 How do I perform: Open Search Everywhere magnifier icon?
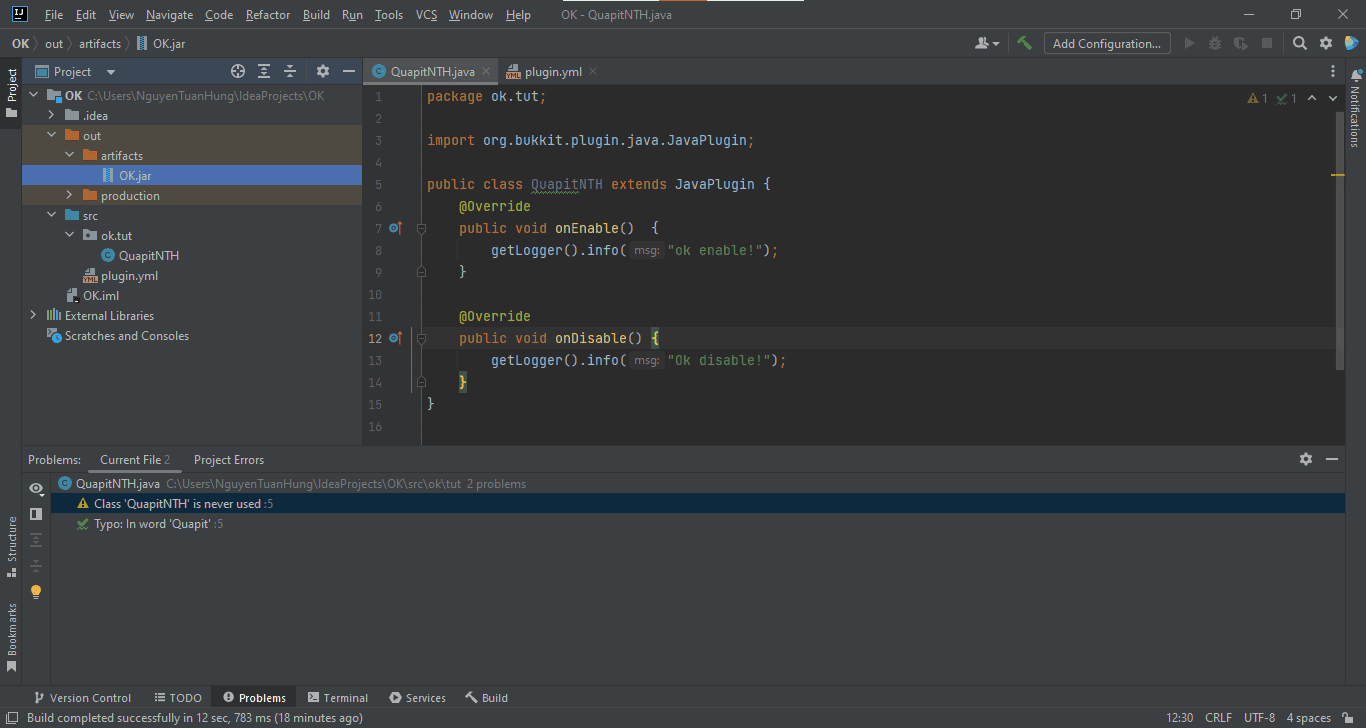(x=1299, y=43)
